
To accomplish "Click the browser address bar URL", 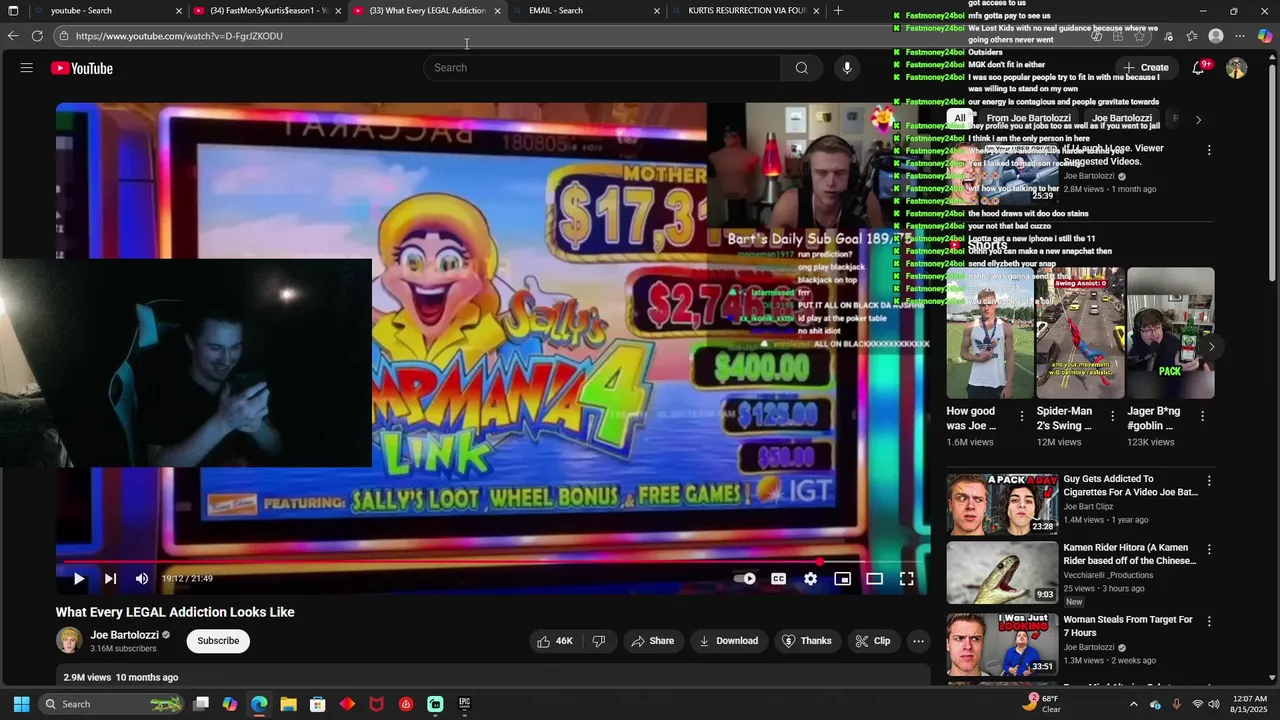I will click(179, 36).
